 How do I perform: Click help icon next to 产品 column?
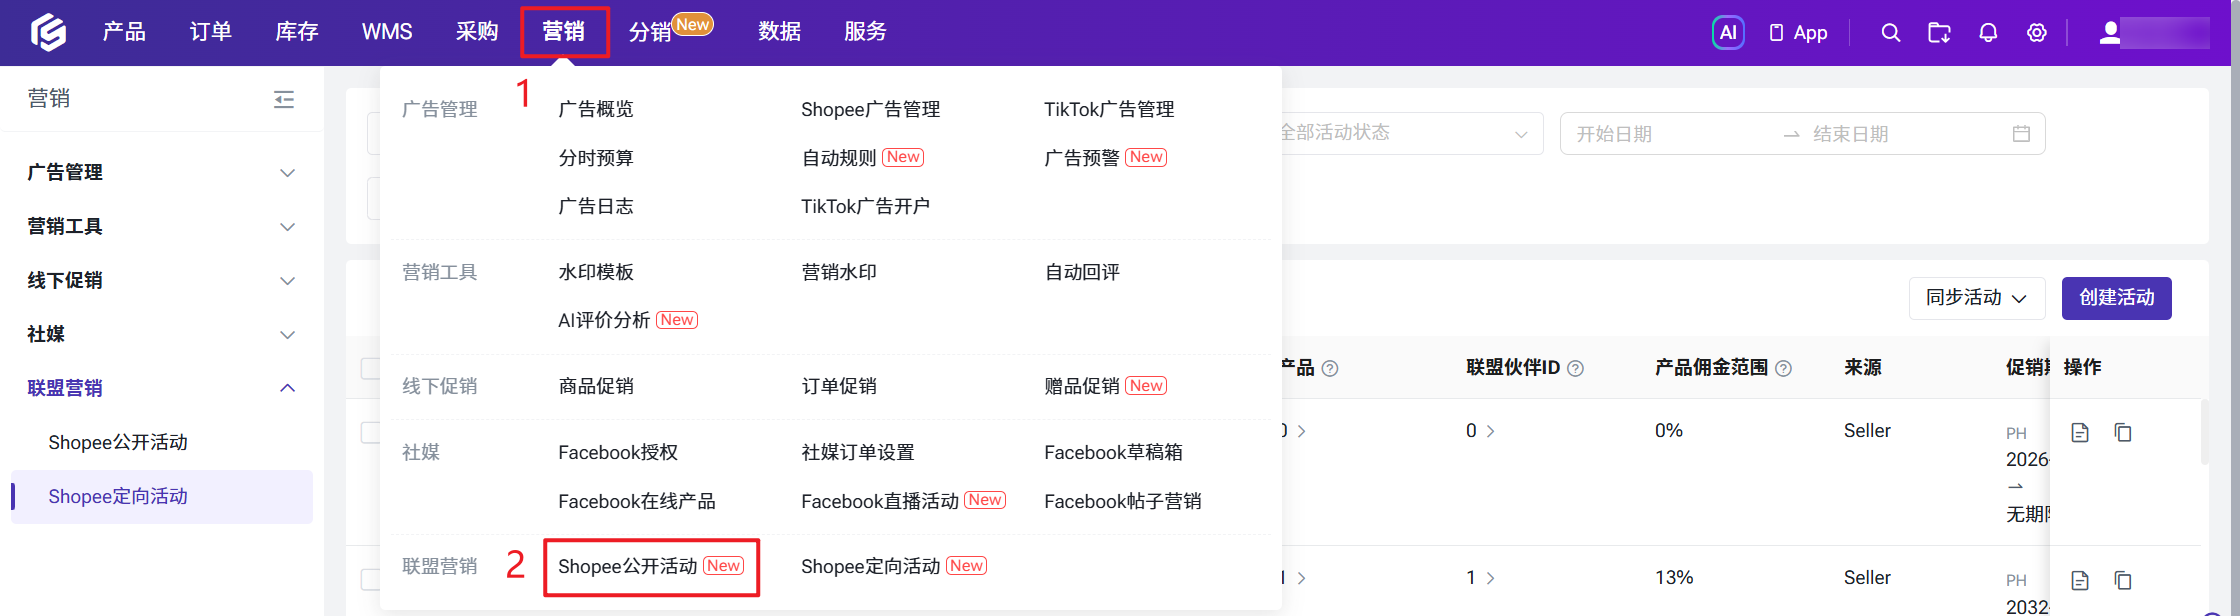point(1330,368)
